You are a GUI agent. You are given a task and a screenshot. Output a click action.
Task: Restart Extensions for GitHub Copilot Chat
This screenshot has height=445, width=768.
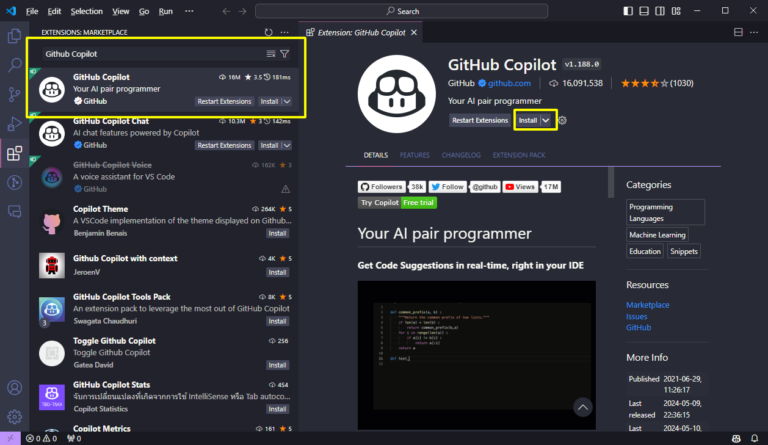click(224, 145)
